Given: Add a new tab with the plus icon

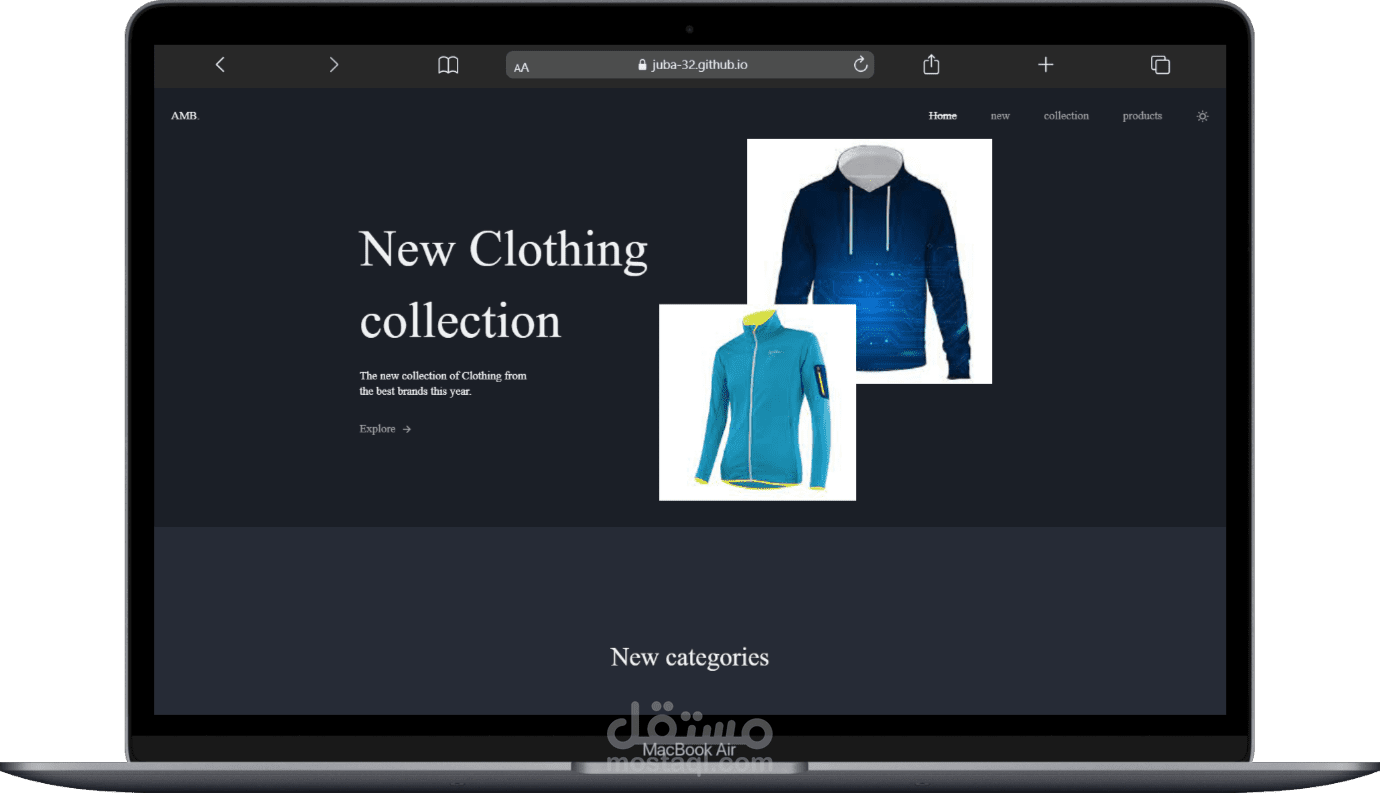Looking at the screenshot, I should tap(1045, 65).
